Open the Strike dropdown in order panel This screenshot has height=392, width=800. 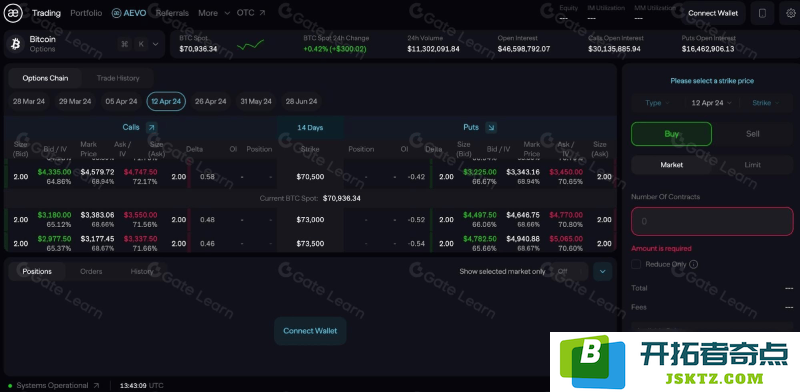tap(766, 103)
